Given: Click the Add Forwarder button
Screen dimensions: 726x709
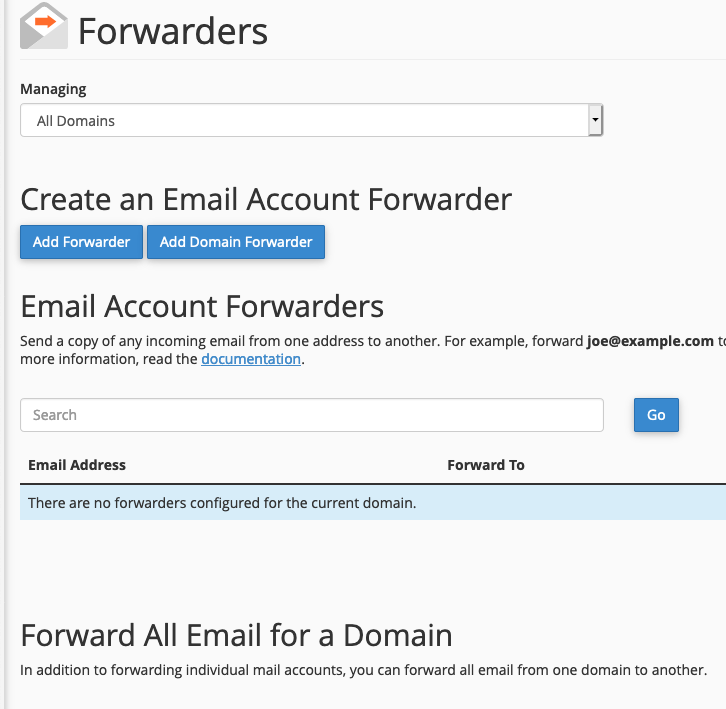Looking at the screenshot, I should coord(81,242).
